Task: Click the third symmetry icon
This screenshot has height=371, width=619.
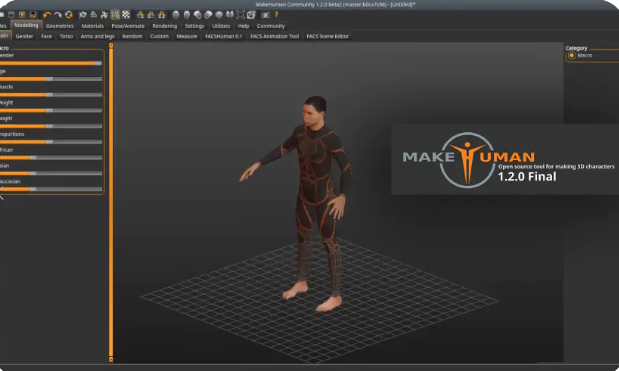Action: coord(162,15)
